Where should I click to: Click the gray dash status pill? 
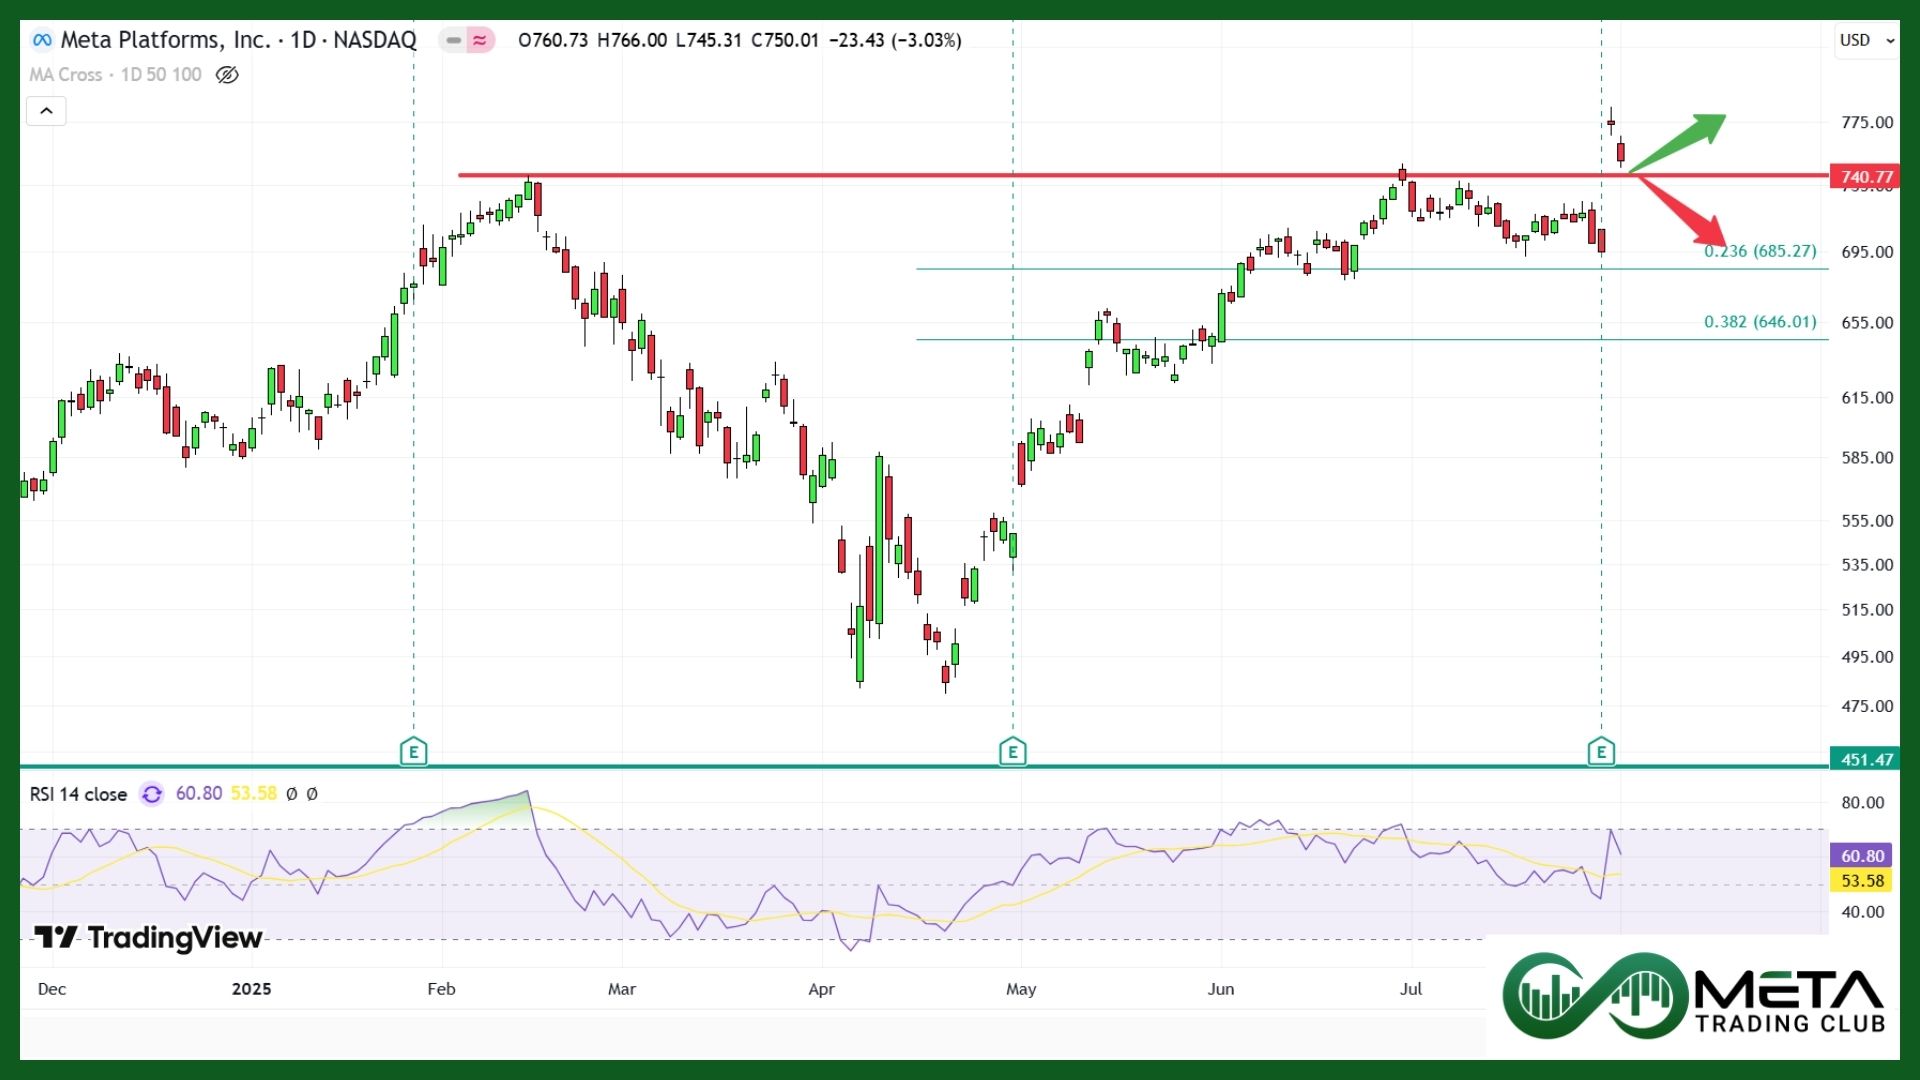(454, 41)
